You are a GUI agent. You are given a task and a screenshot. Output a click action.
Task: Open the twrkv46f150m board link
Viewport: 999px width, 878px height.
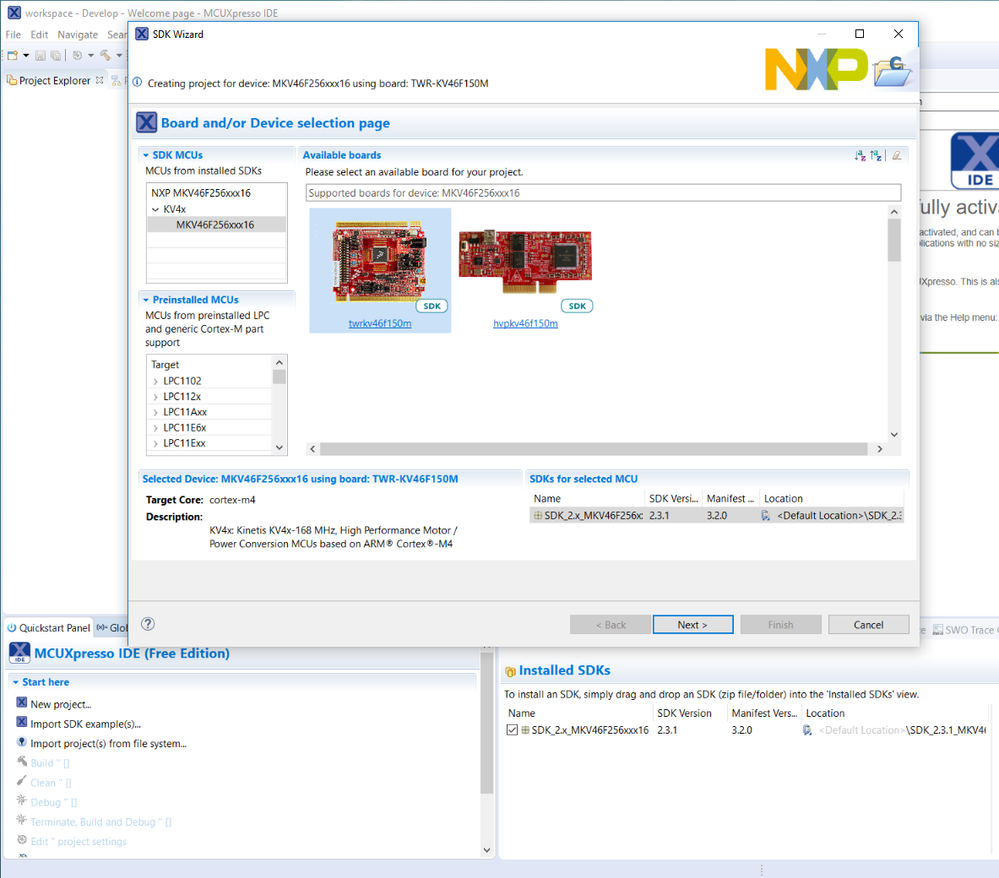(x=380, y=324)
